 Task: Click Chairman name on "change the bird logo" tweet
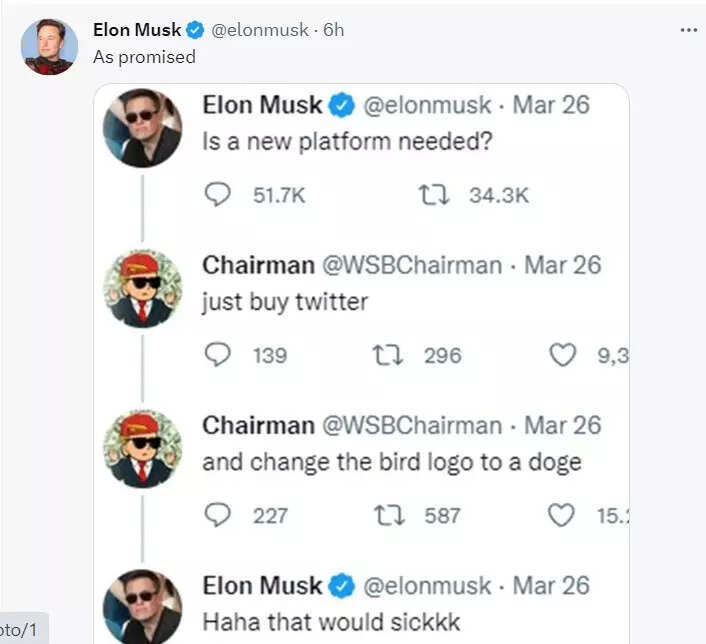(x=256, y=426)
